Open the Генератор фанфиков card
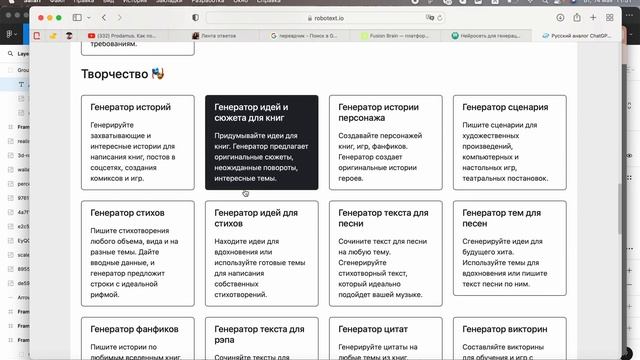This screenshot has height=360, width=640. coord(138,339)
